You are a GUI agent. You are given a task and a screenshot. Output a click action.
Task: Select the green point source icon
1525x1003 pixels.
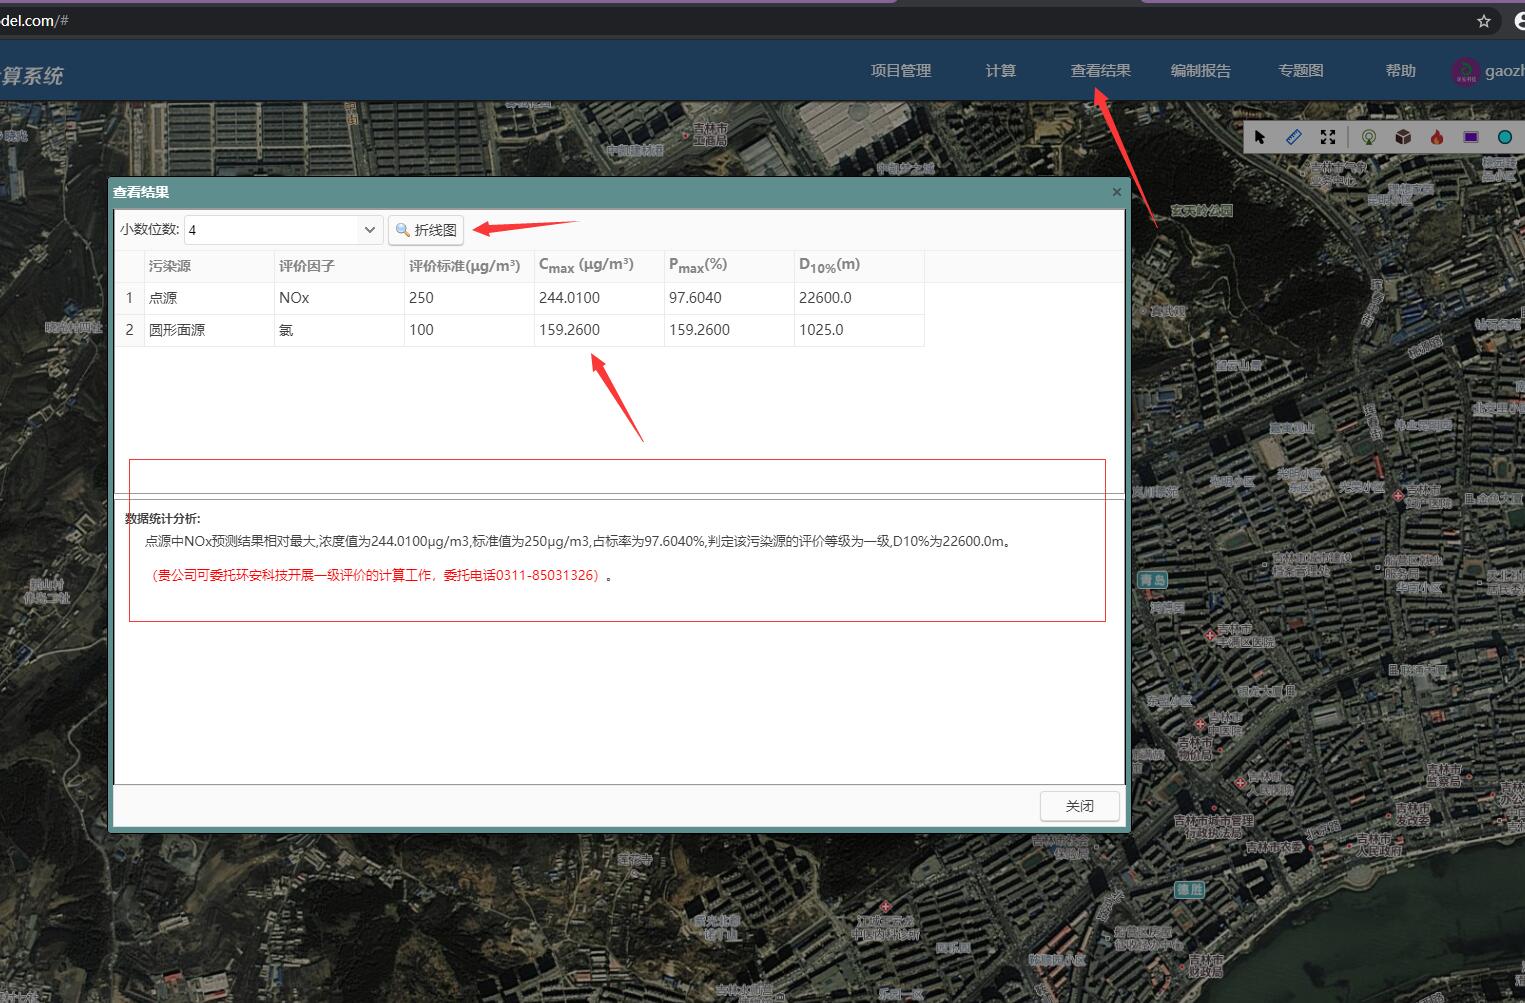(1369, 137)
